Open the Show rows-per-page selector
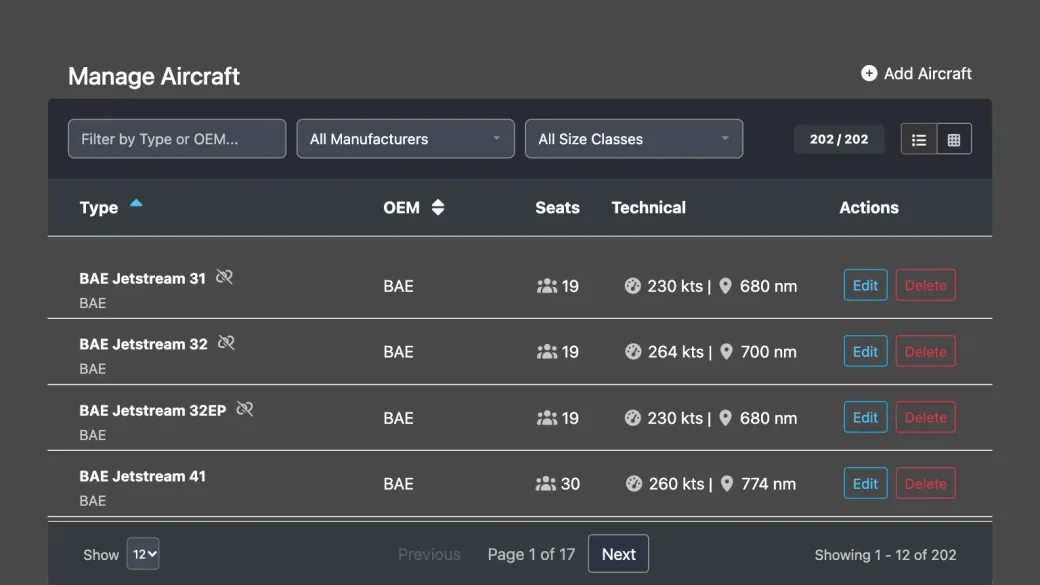Image resolution: width=1040 pixels, height=585 pixels. tap(143, 554)
